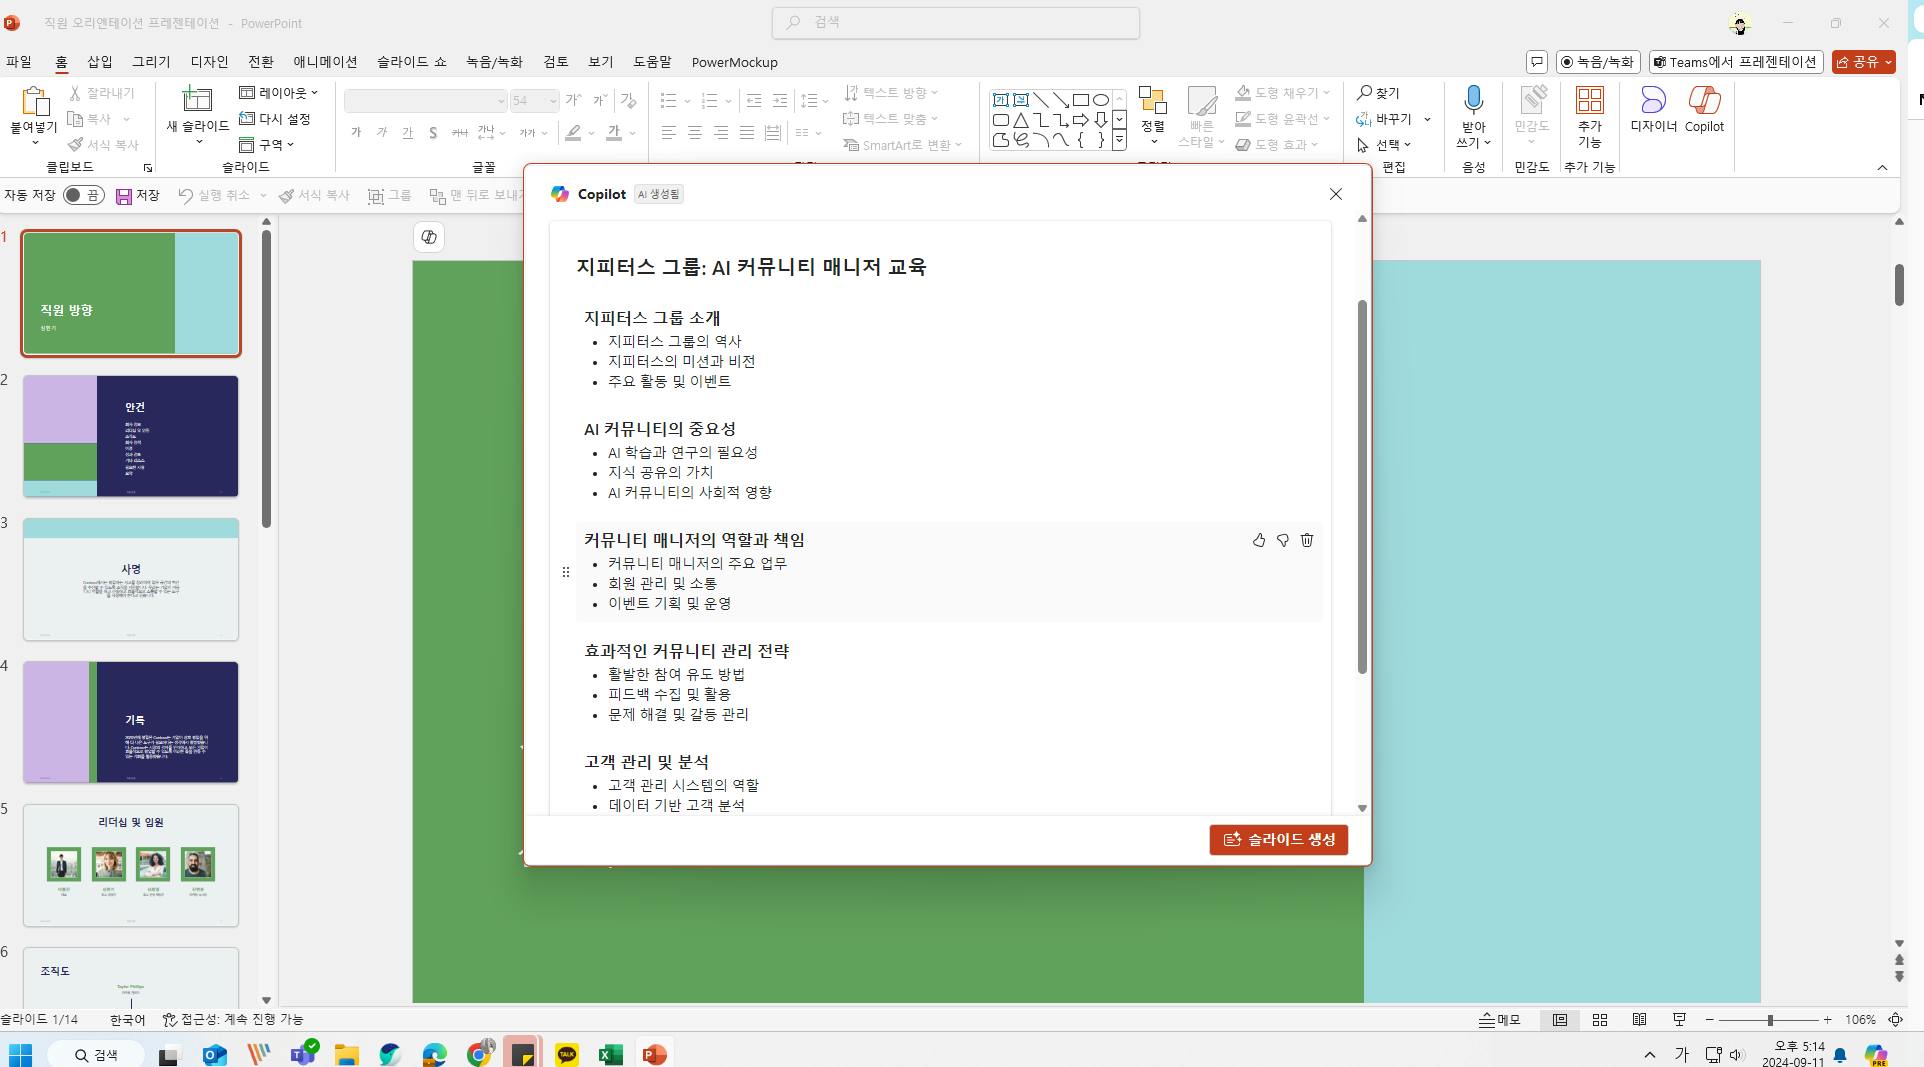Click the title bar search (검색) box
1924x1067 pixels.
(956, 22)
